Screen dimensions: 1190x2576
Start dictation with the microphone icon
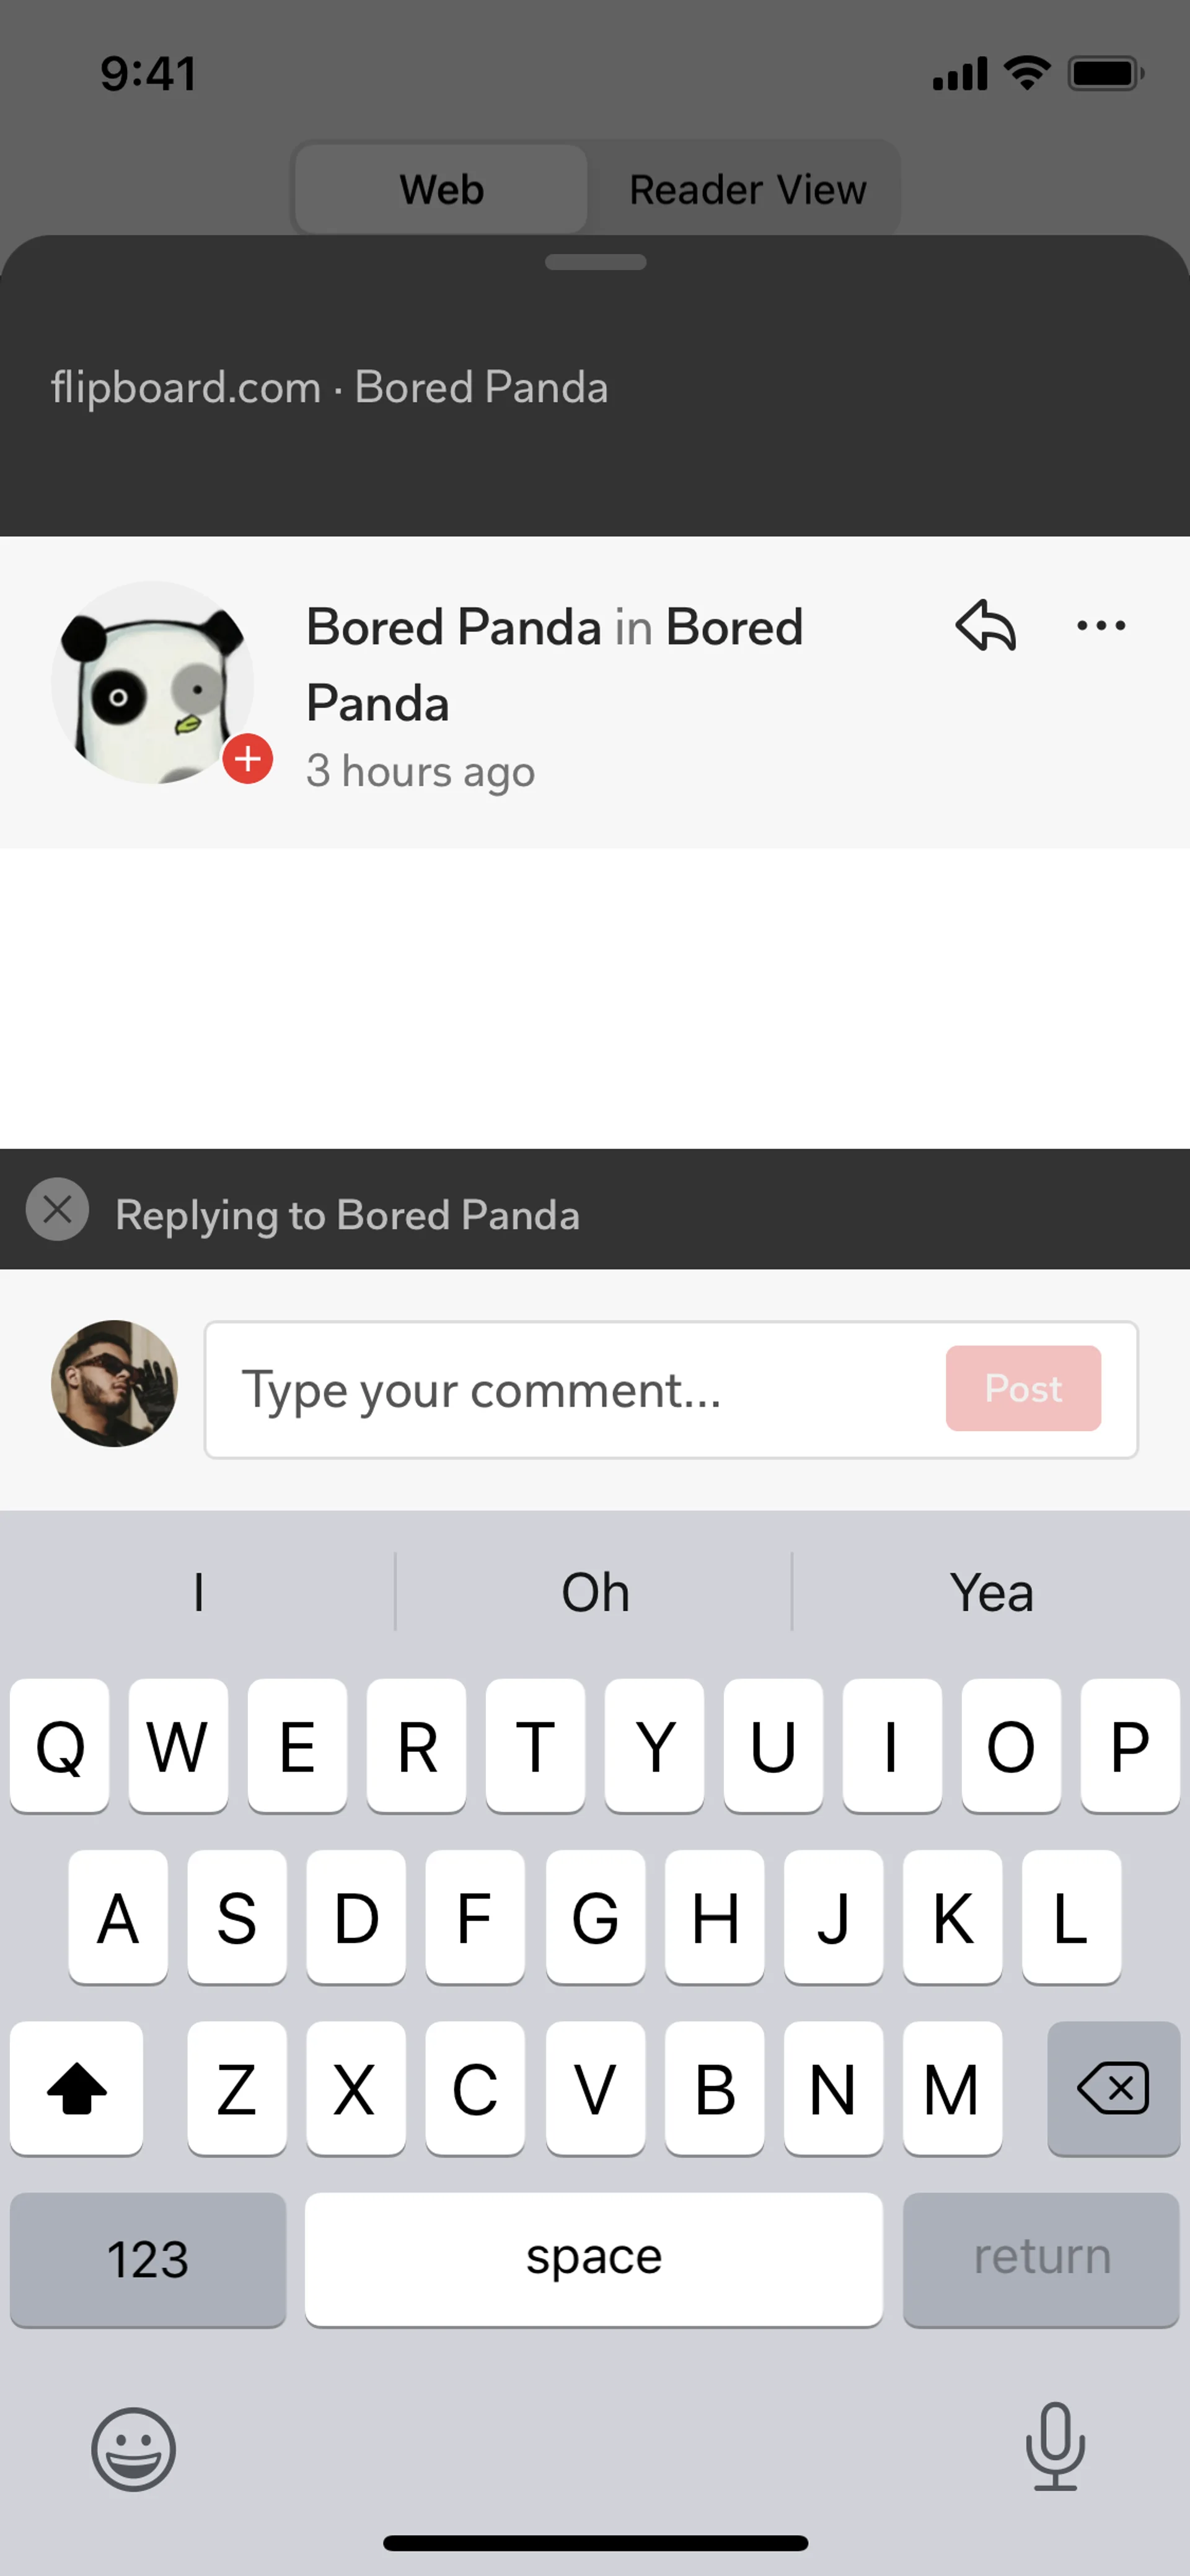coord(1055,2446)
